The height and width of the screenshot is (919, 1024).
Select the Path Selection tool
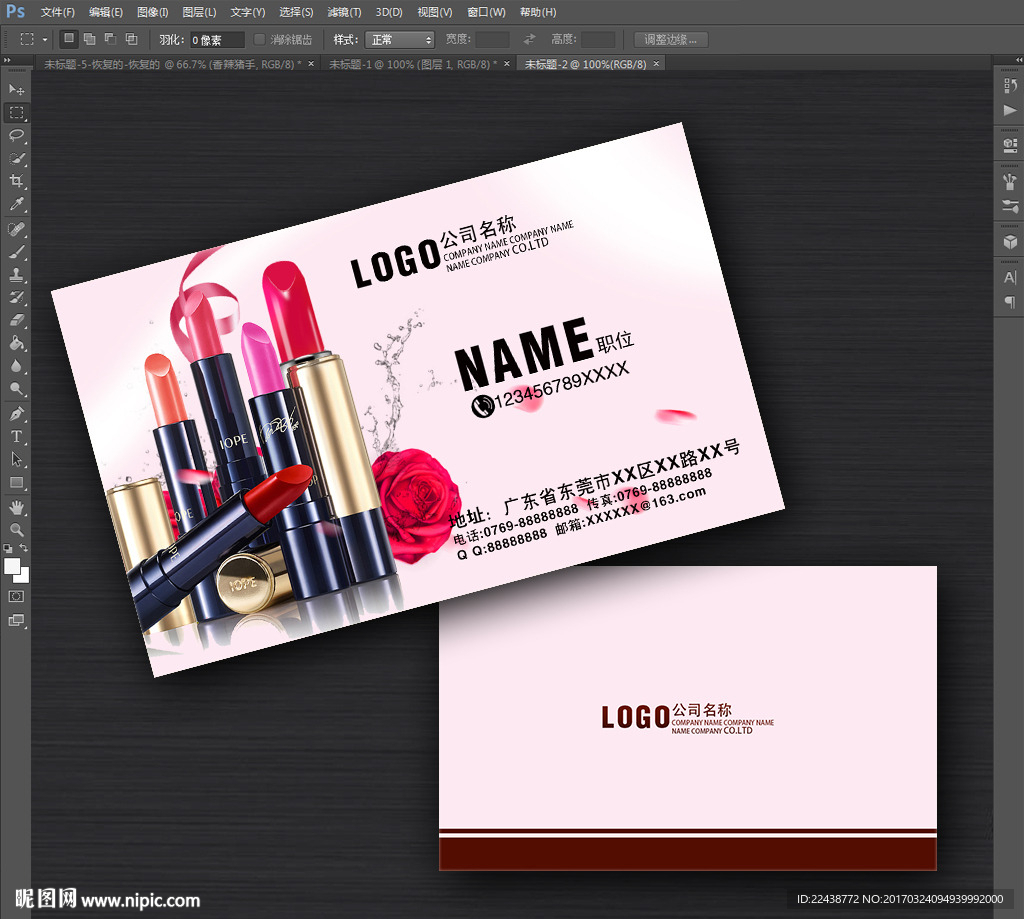point(16,459)
